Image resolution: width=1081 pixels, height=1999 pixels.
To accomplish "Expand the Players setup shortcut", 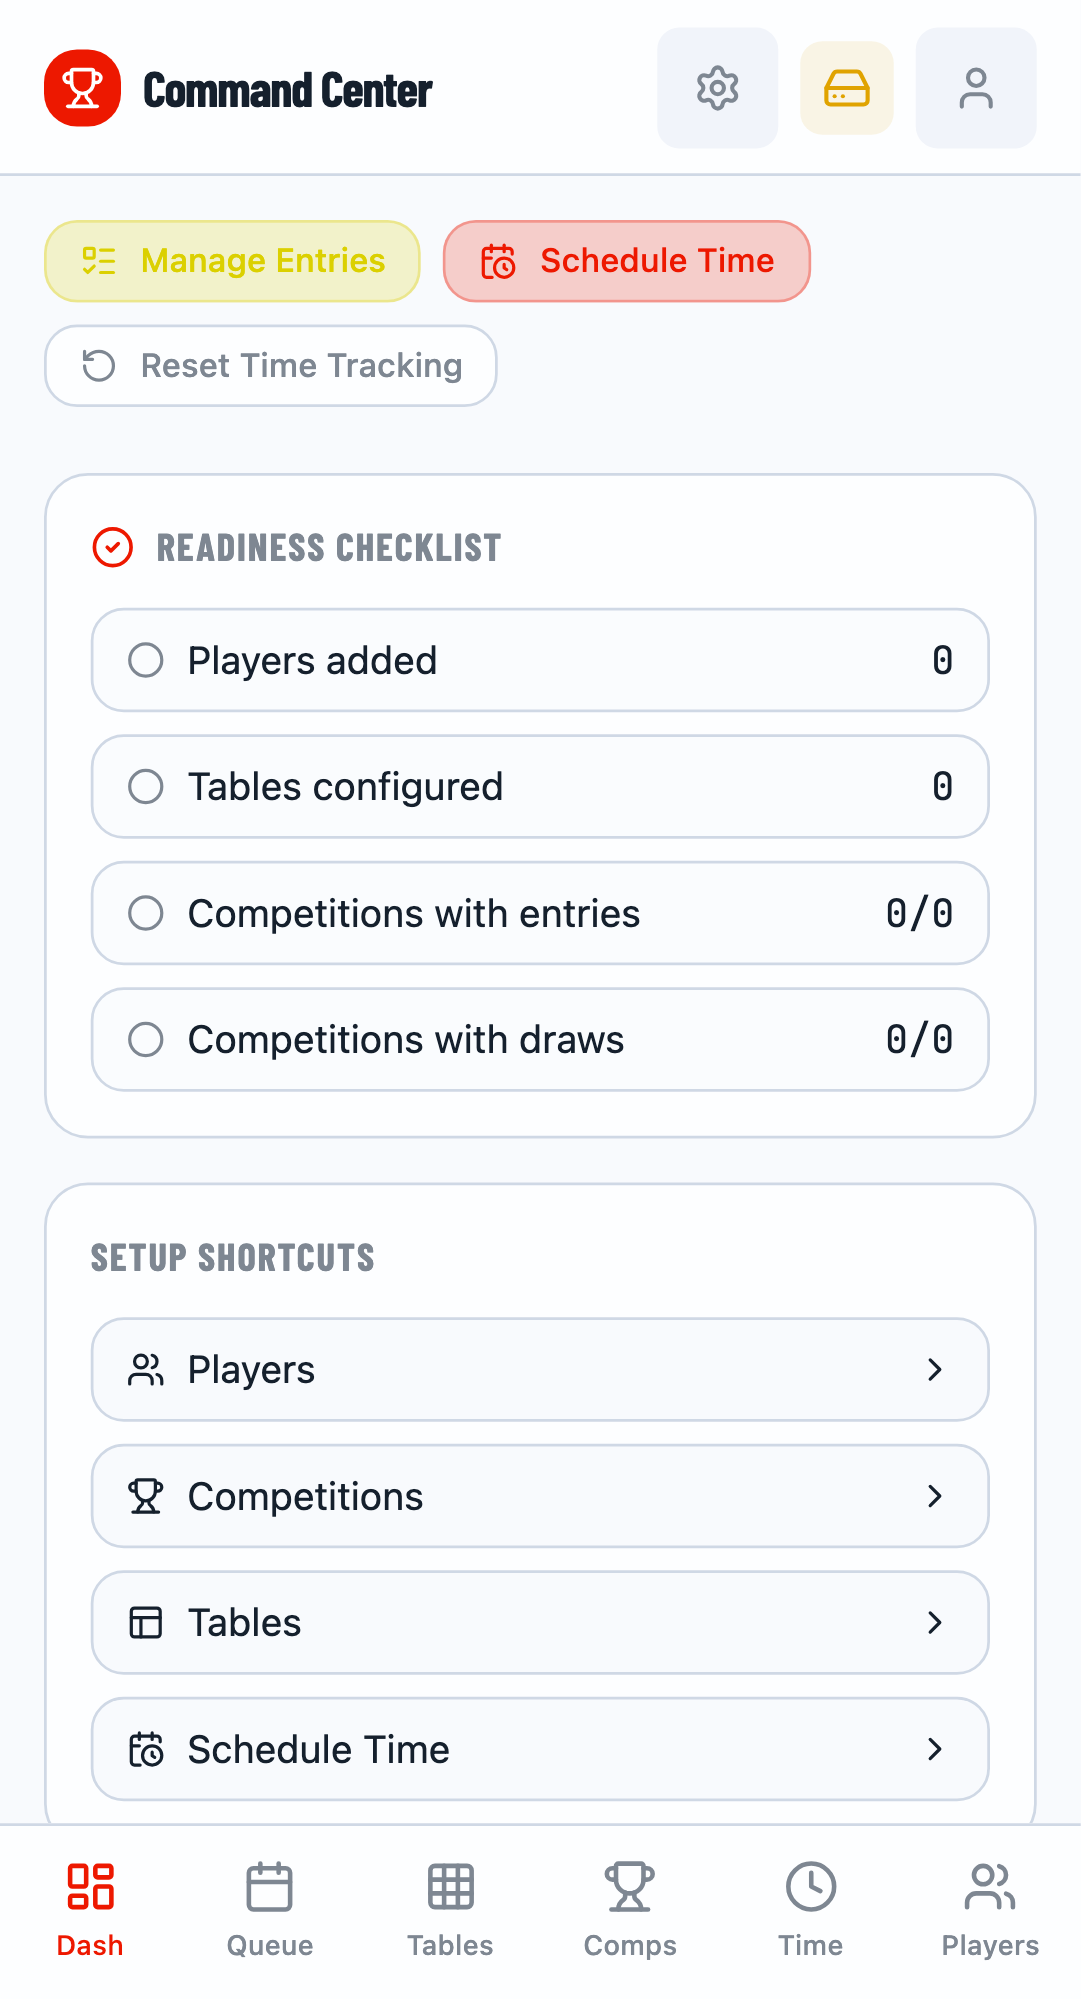I will tap(935, 1370).
